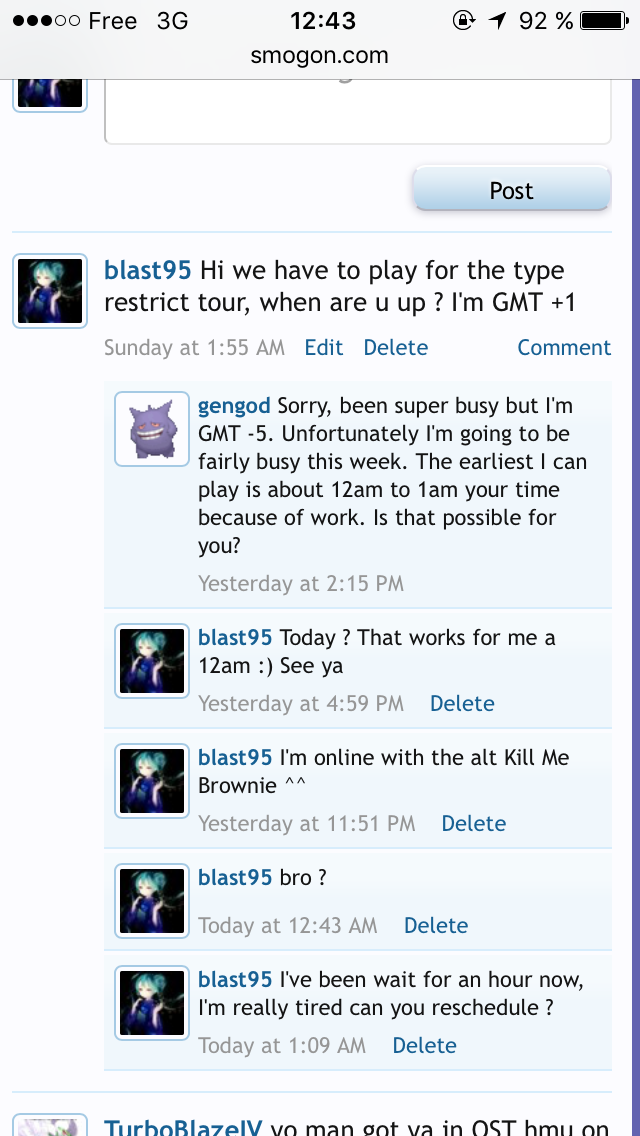Tap avatar beside 'Today ? That works' reply

coord(152,660)
